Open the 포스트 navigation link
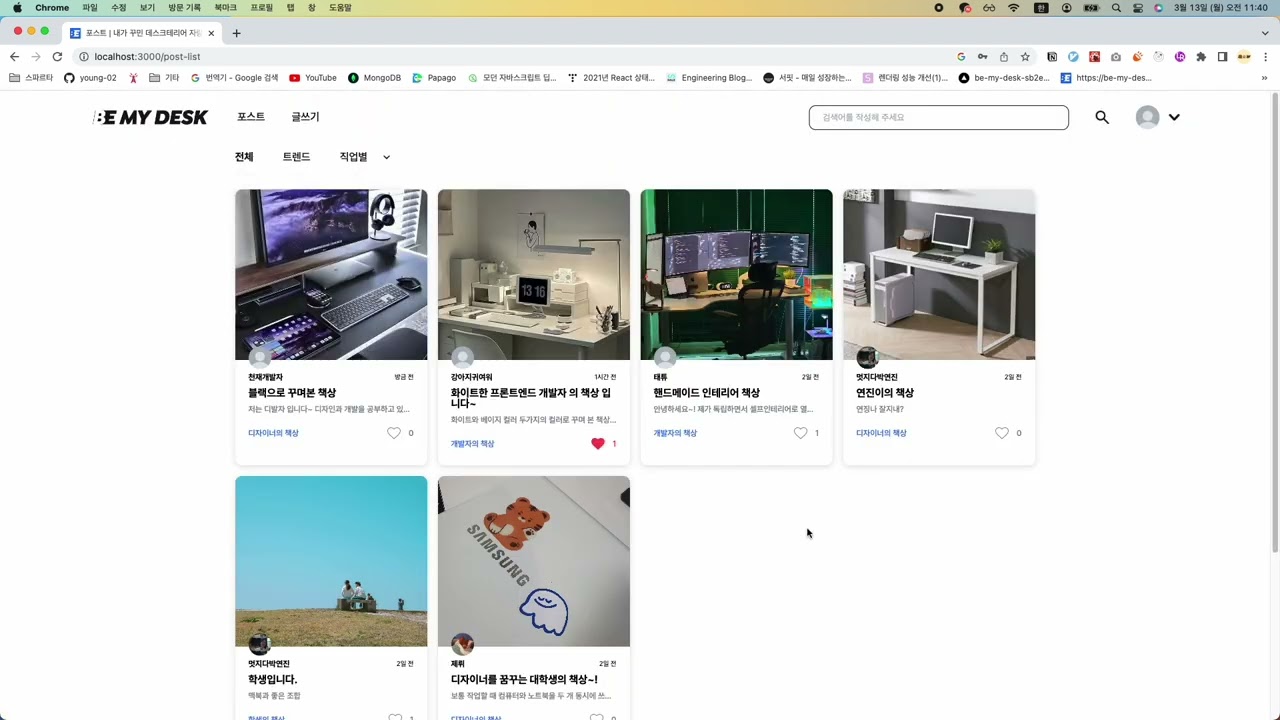Image resolution: width=1280 pixels, height=720 pixels. pyautogui.click(x=251, y=117)
